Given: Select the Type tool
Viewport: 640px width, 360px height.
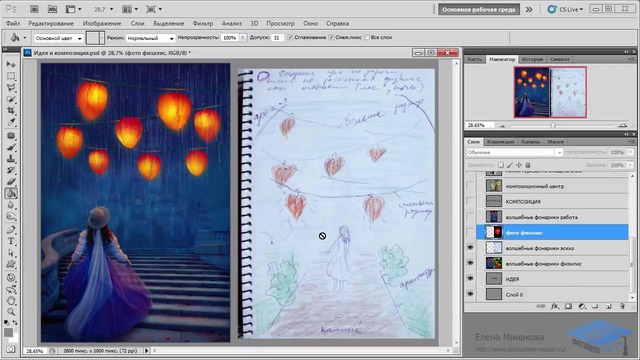Looking at the screenshot, I should [x=11, y=241].
